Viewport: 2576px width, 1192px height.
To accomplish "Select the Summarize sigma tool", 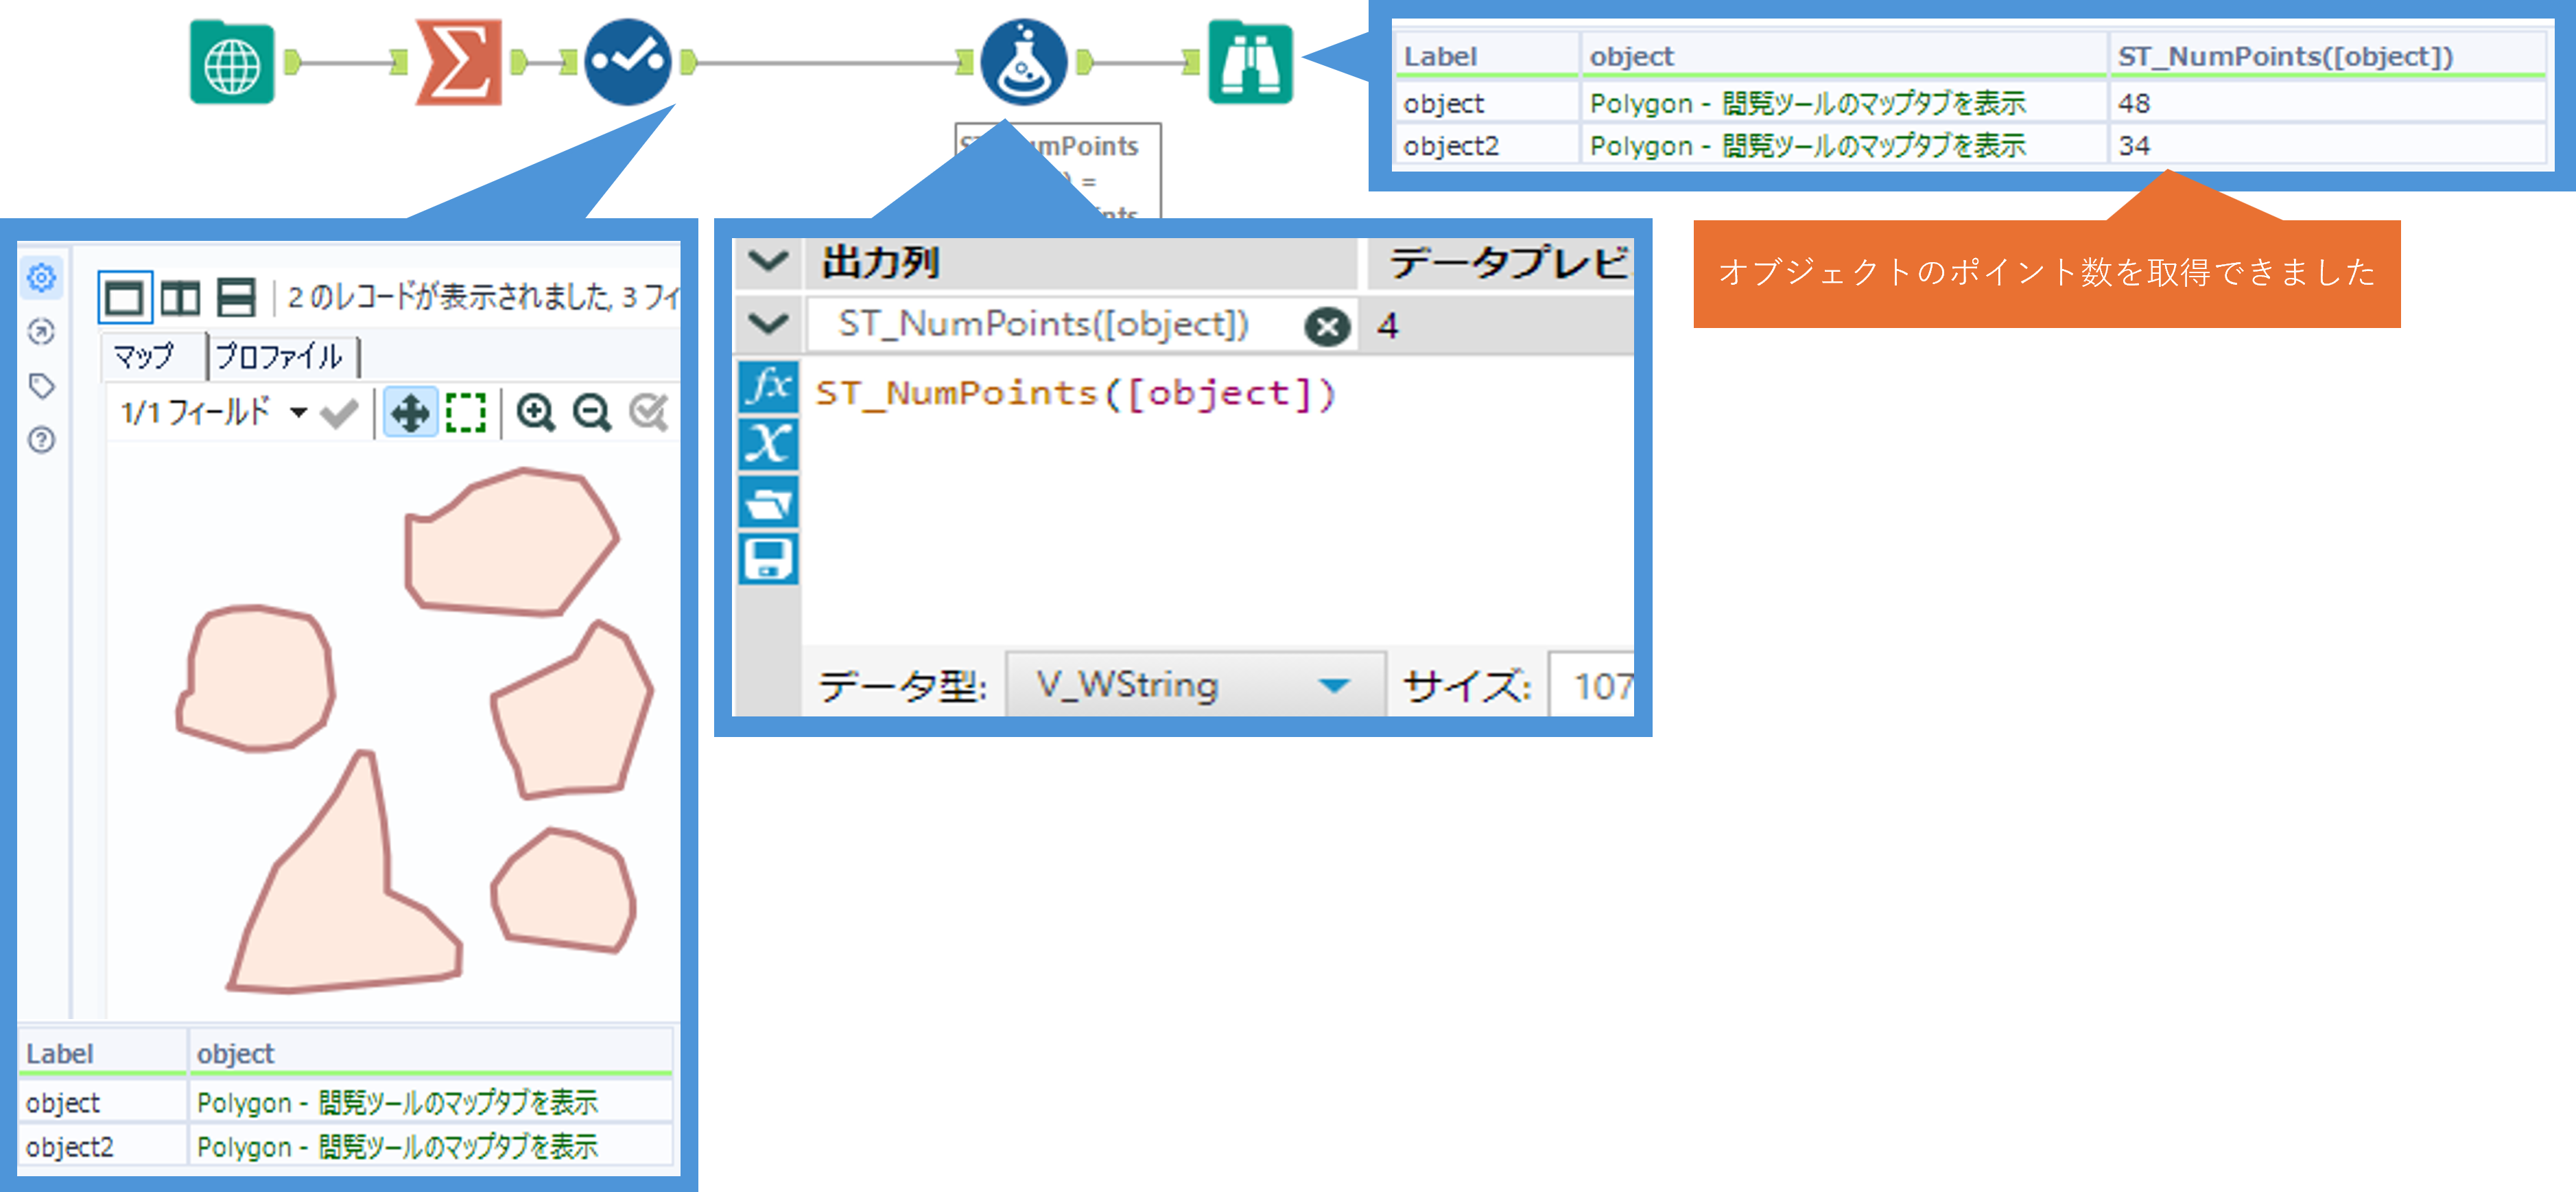I will point(459,64).
